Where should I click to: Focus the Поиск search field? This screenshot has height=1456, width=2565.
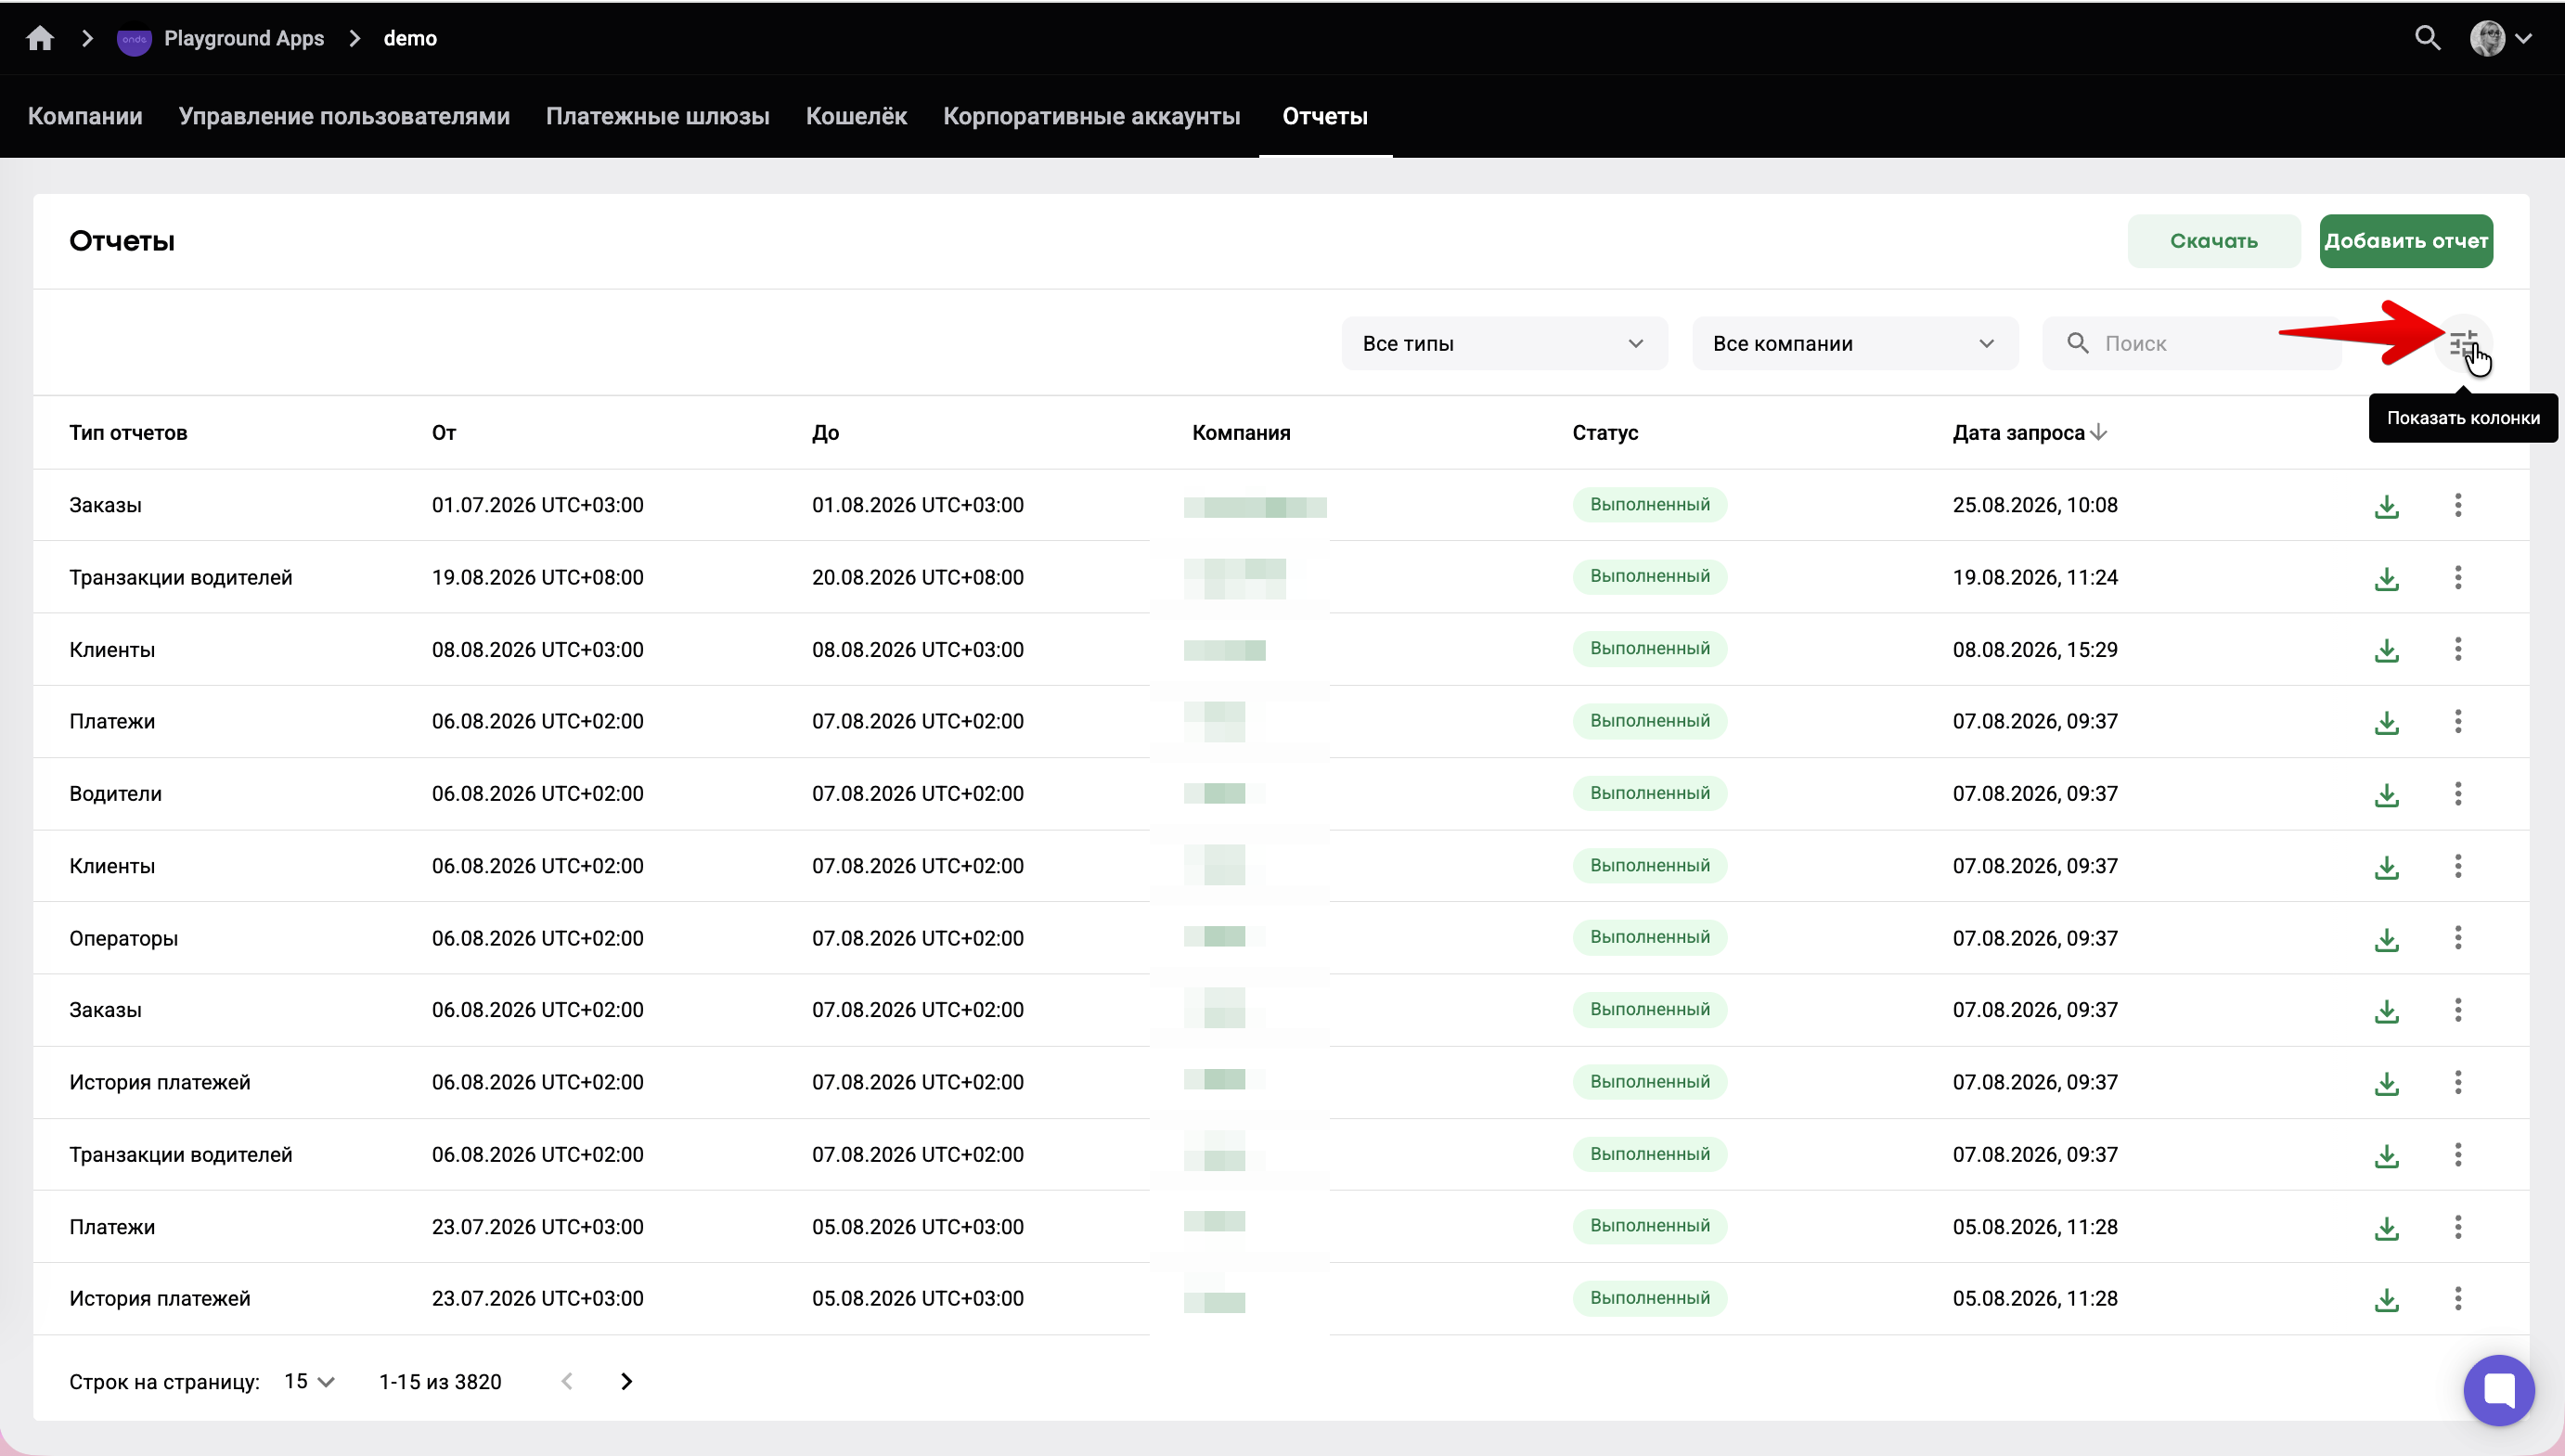[x=2191, y=344]
